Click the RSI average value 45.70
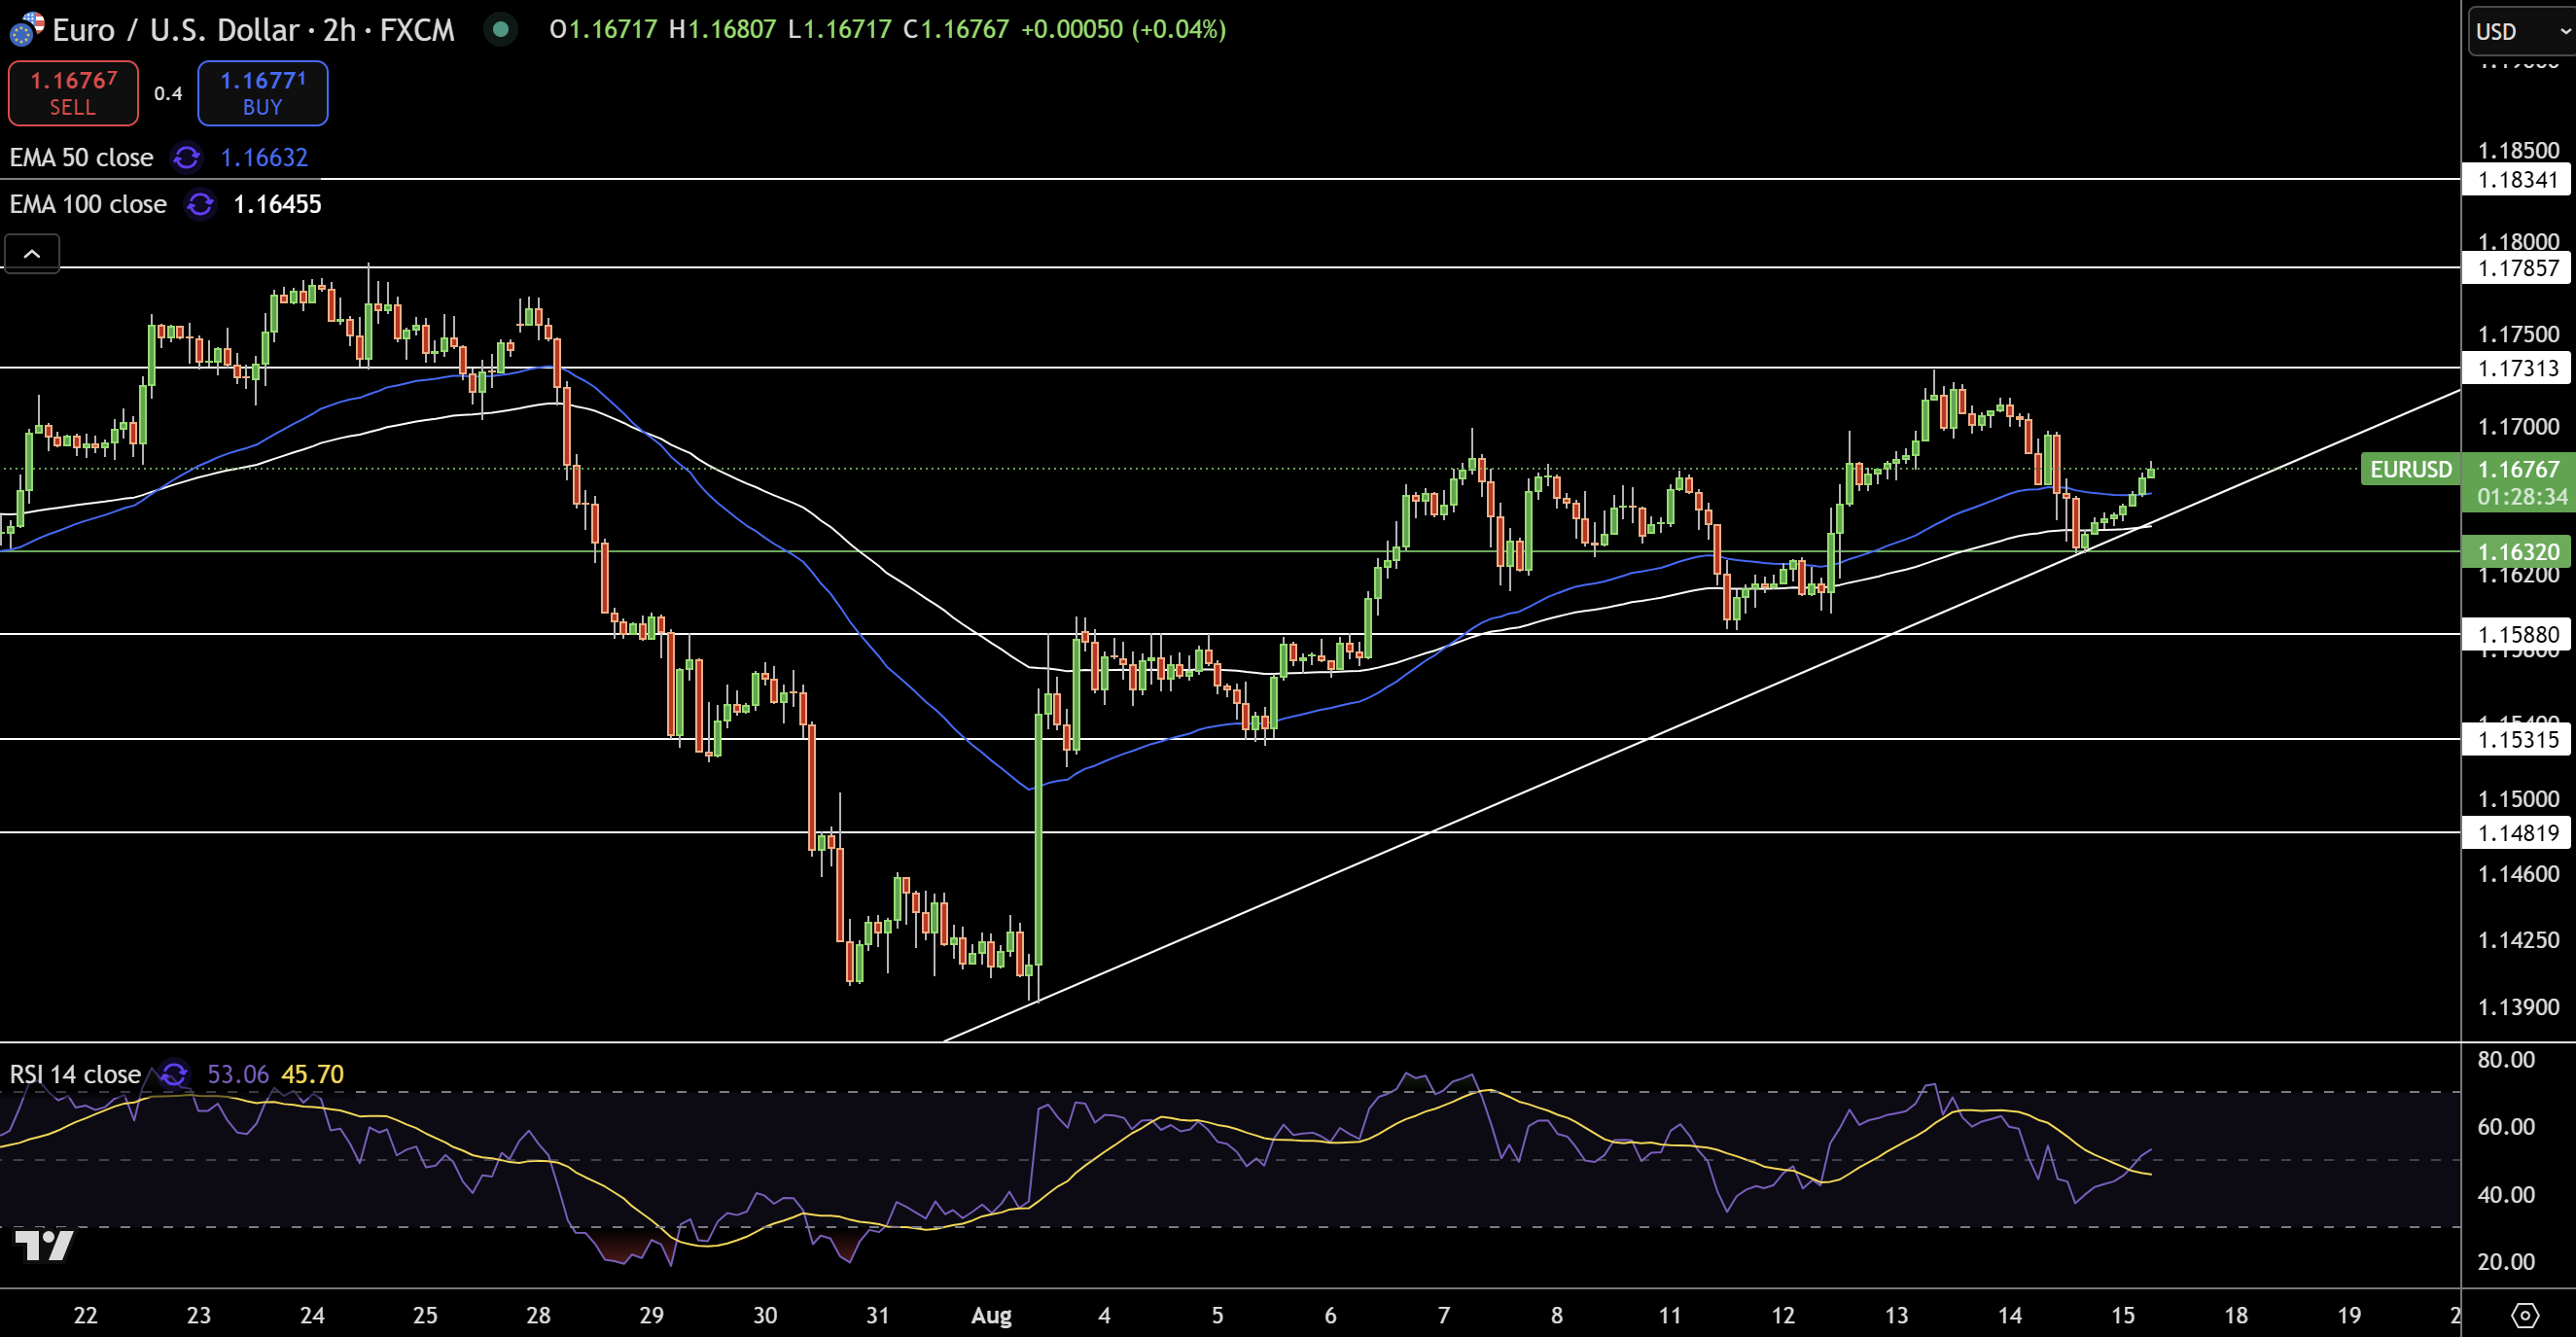The image size is (2576, 1337). [313, 1074]
